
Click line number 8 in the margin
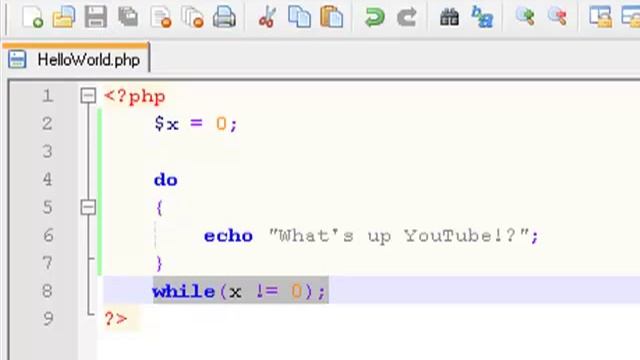[48, 291]
